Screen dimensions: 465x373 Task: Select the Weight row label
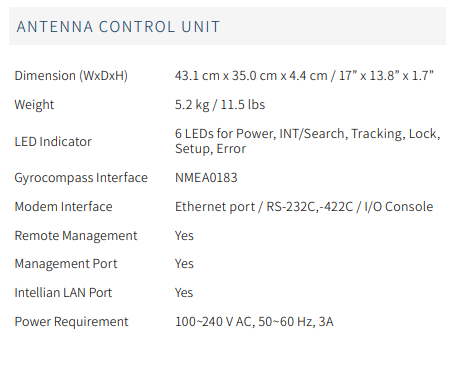34,105
